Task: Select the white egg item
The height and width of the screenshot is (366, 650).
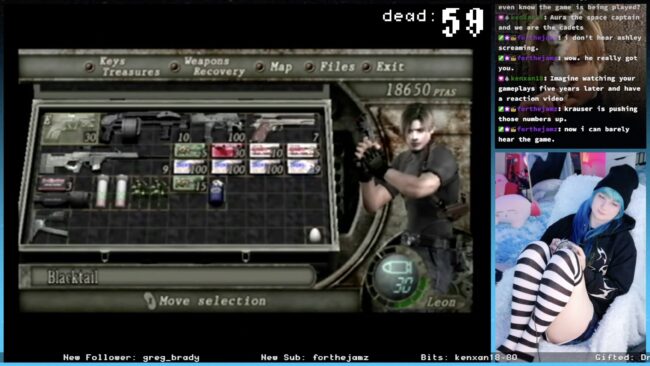Action: (315, 235)
